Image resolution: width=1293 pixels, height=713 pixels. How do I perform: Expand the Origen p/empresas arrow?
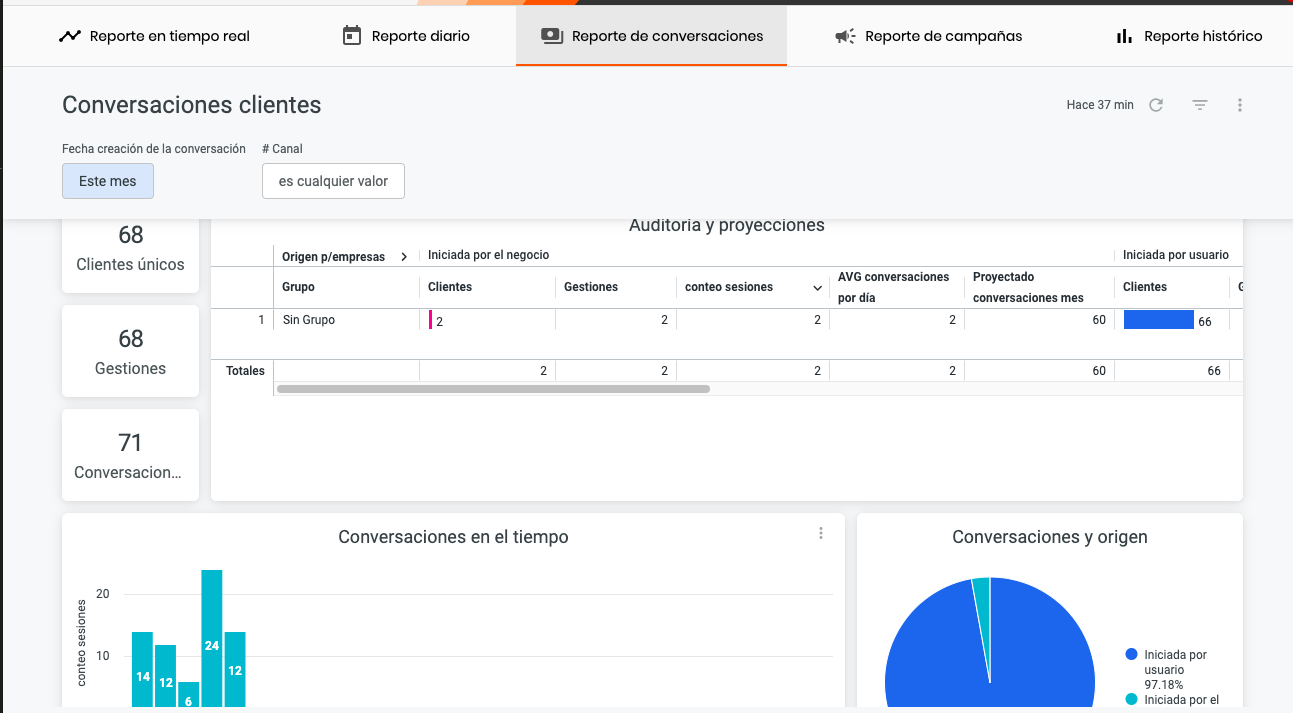point(404,256)
